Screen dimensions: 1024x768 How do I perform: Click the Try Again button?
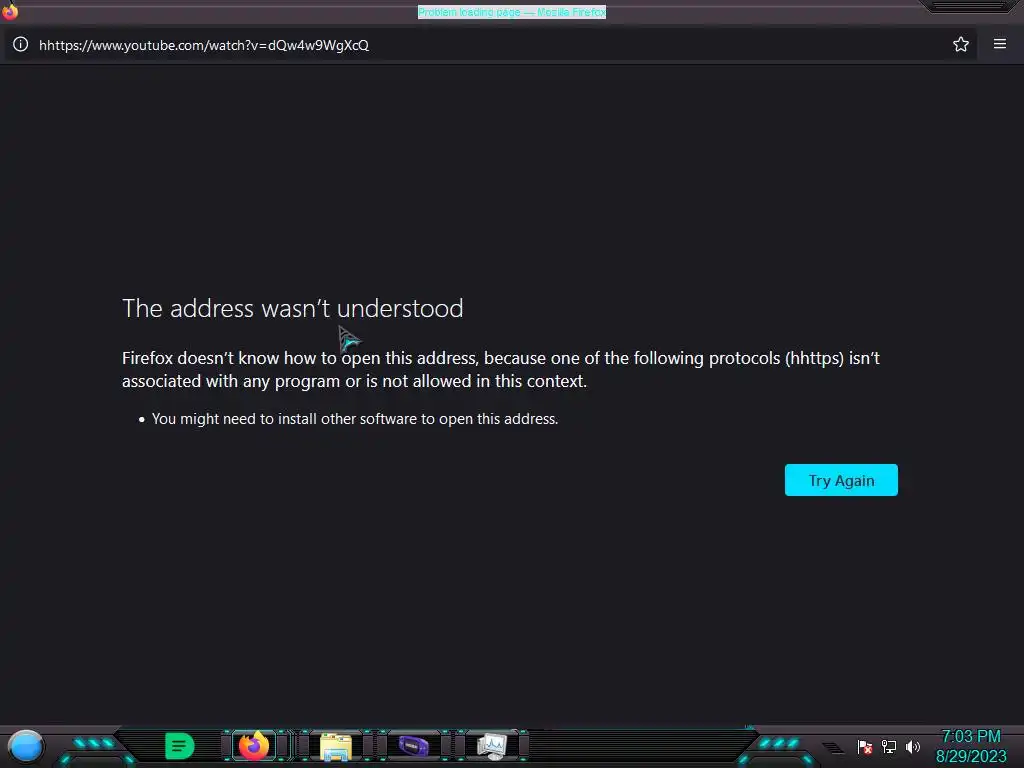(841, 480)
